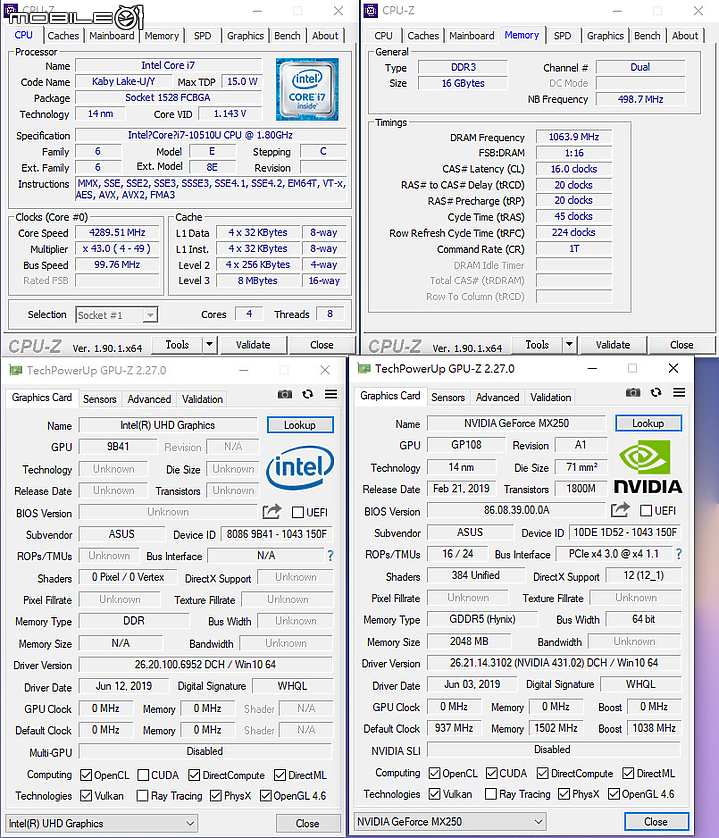Click Core Speed value 4289.51 MHz
Screen dimensions: 719x838
(117, 232)
